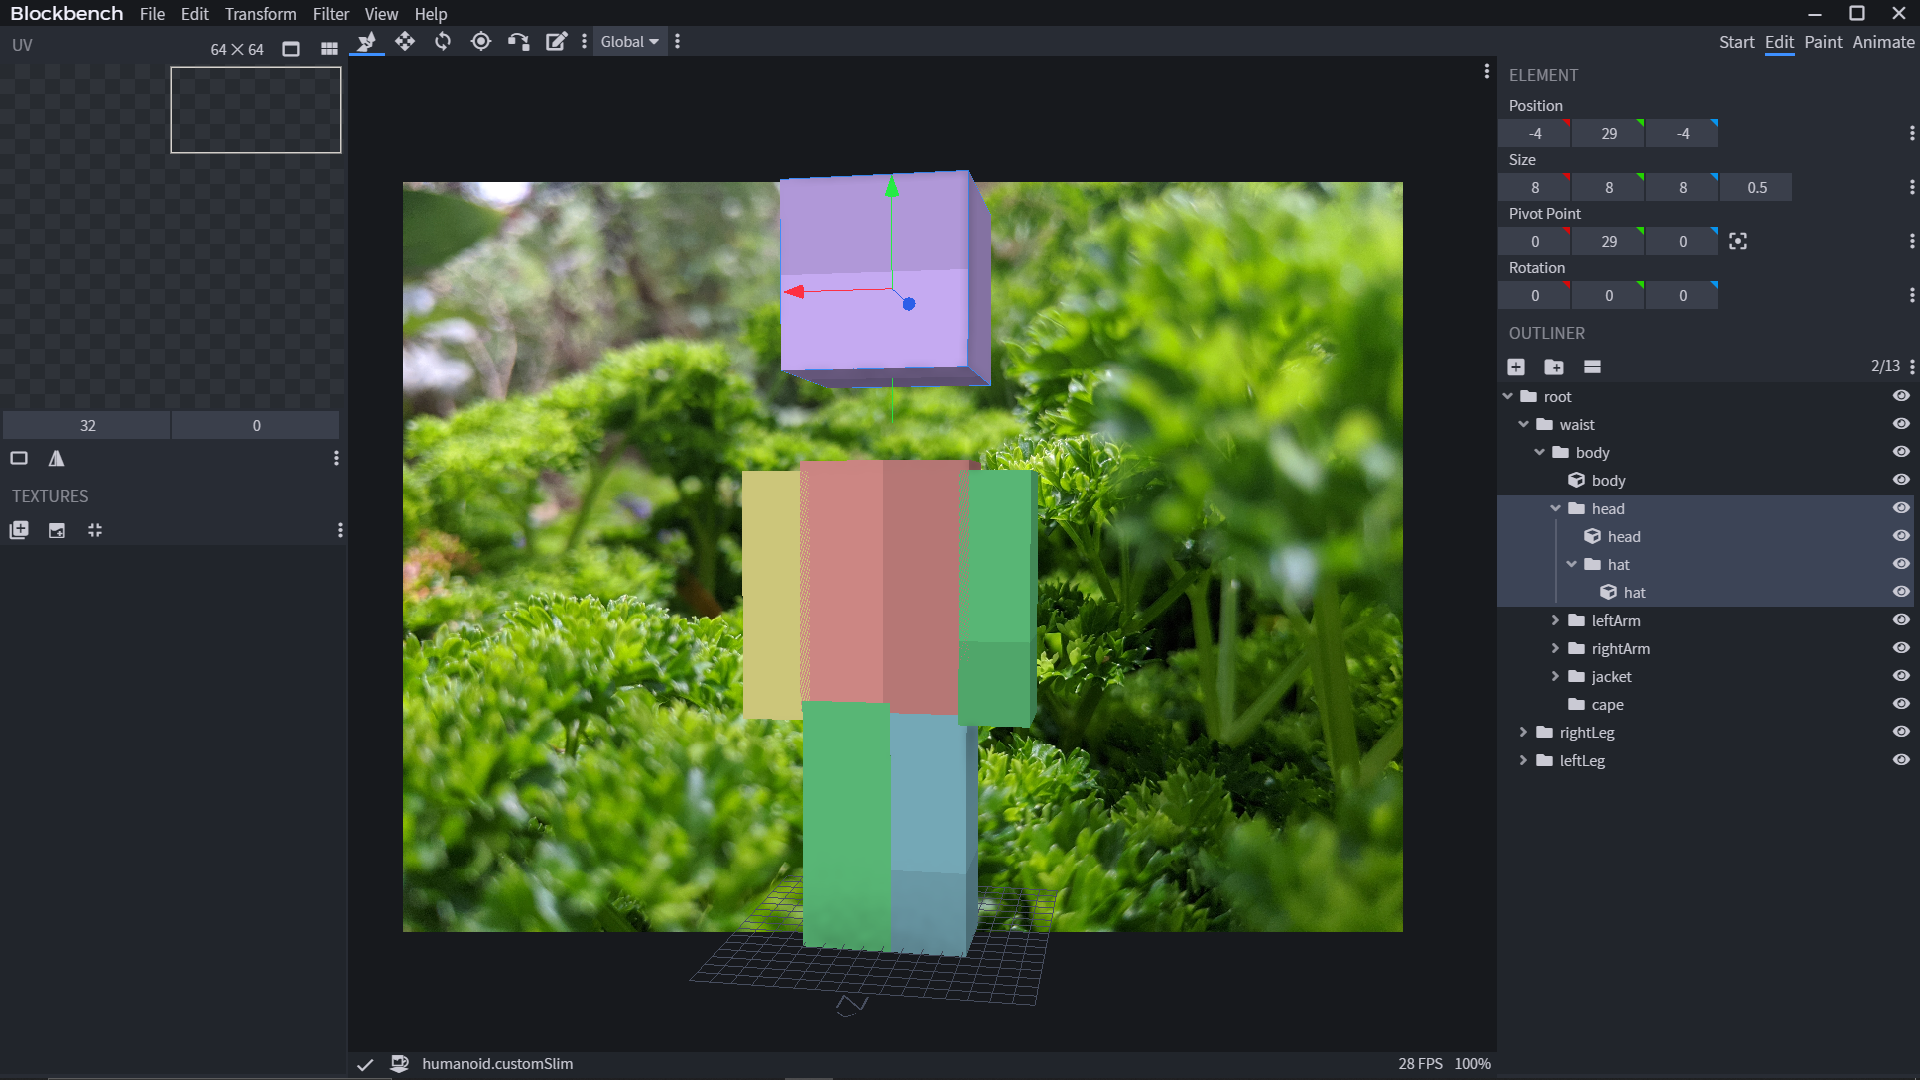Click the Position X field showing -4
Viewport: 1920px width, 1080px height.
click(x=1535, y=133)
